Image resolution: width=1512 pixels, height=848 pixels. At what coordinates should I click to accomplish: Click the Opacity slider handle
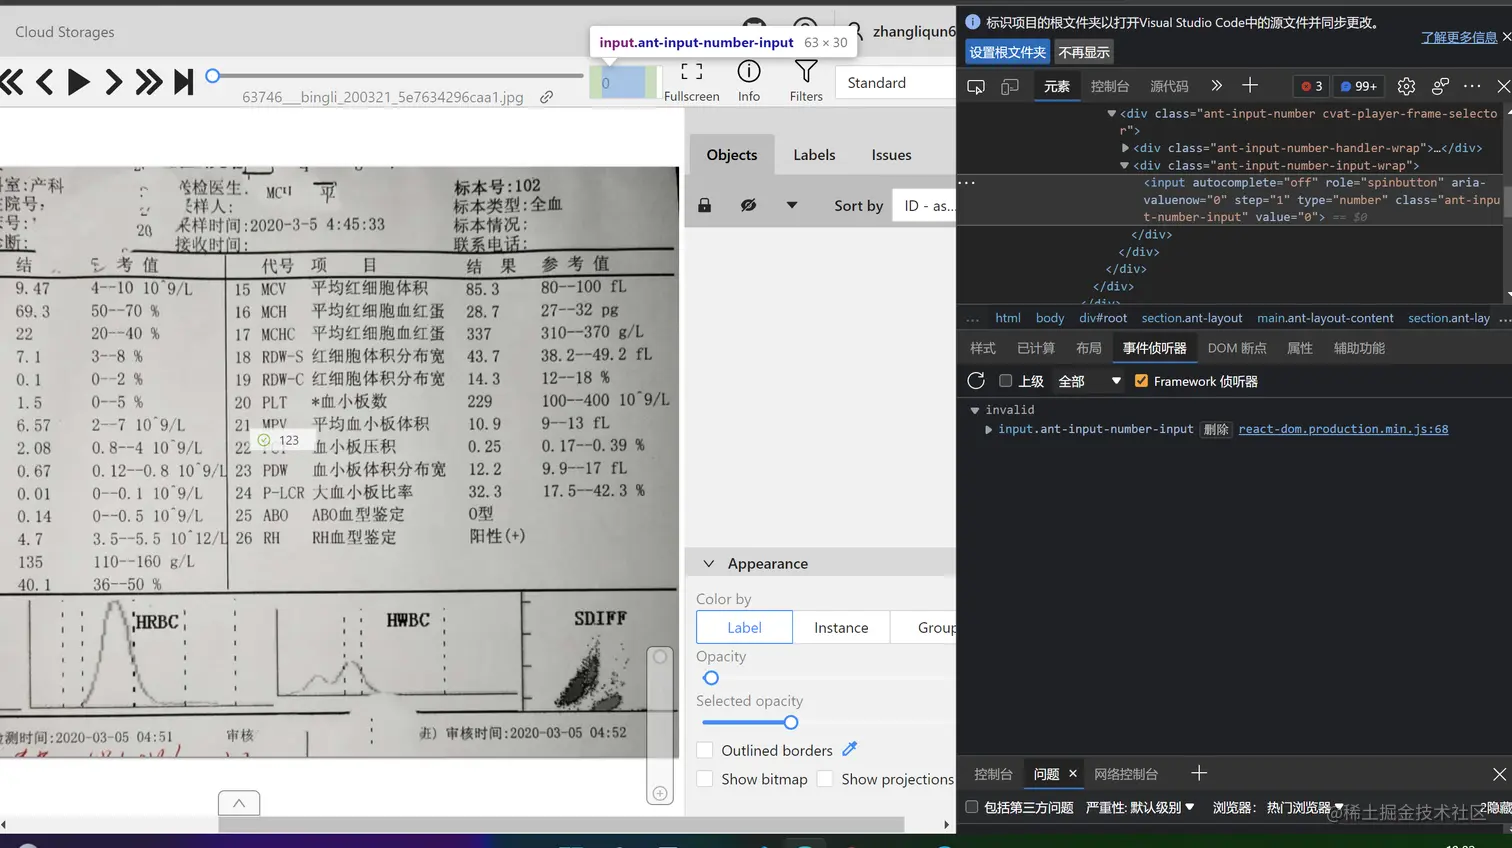pyautogui.click(x=711, y=678)
